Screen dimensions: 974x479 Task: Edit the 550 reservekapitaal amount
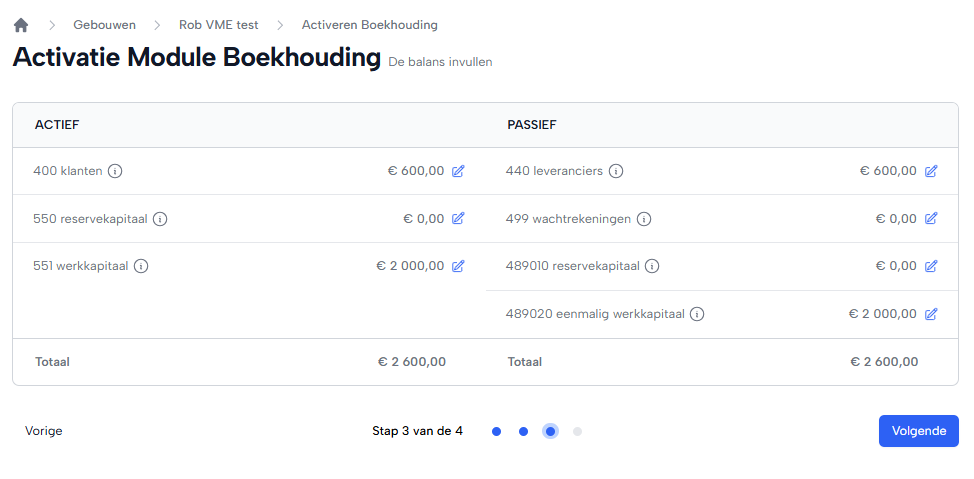[x=458, y=219]
